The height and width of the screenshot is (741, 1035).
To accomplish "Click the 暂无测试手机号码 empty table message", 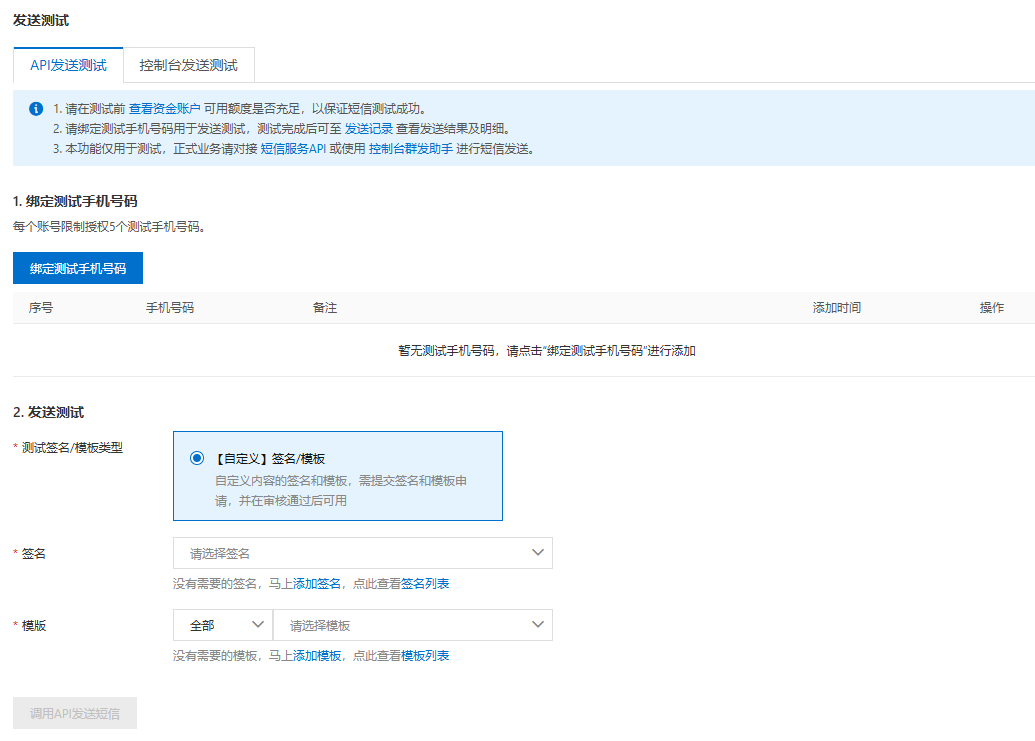I will tap(547, 350).
